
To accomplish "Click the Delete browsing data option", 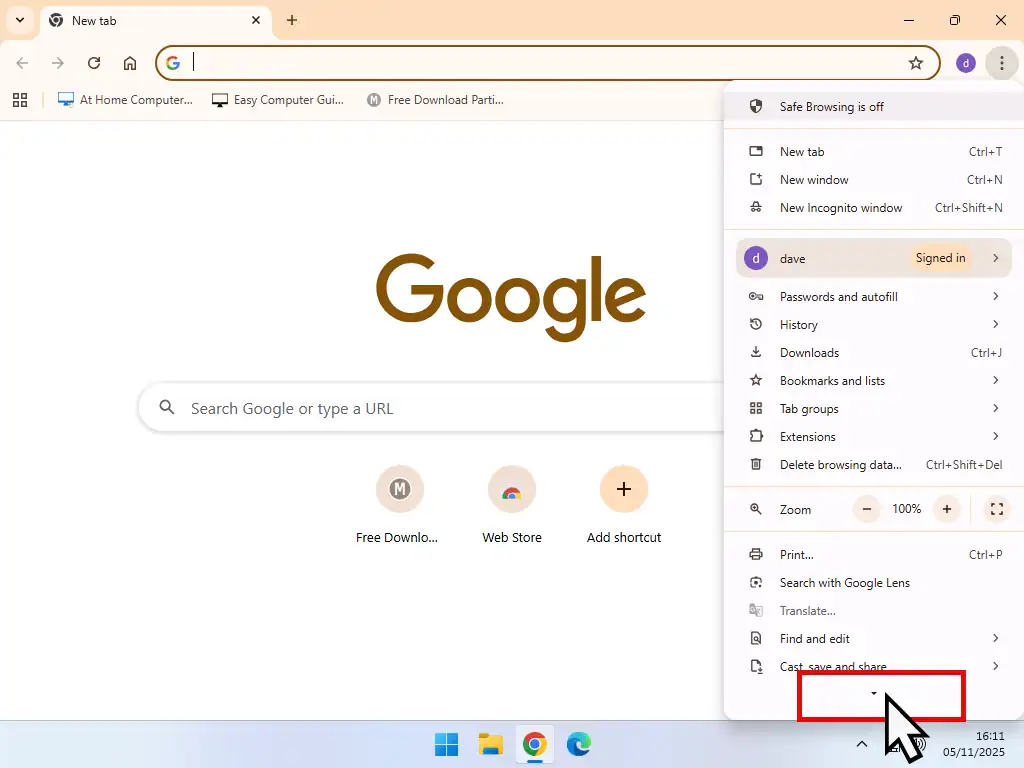I will (x=840, y=464).
